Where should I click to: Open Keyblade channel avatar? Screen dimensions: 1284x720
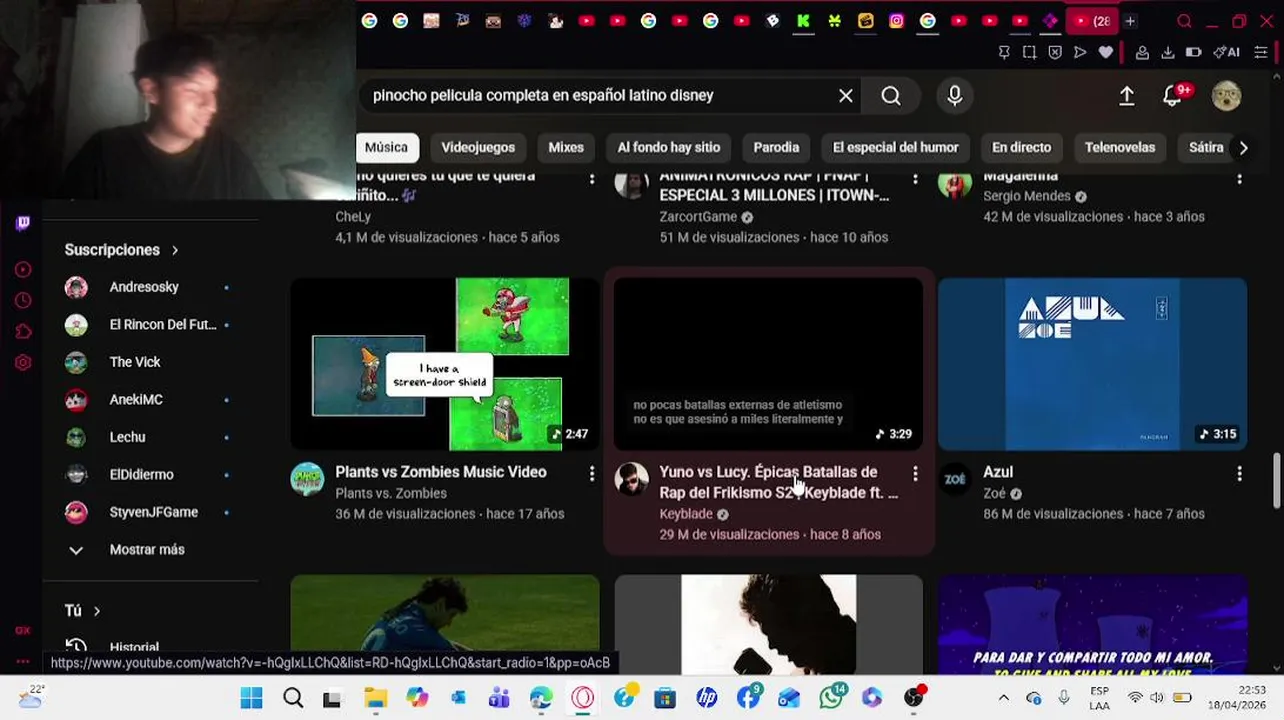[631, 479]
